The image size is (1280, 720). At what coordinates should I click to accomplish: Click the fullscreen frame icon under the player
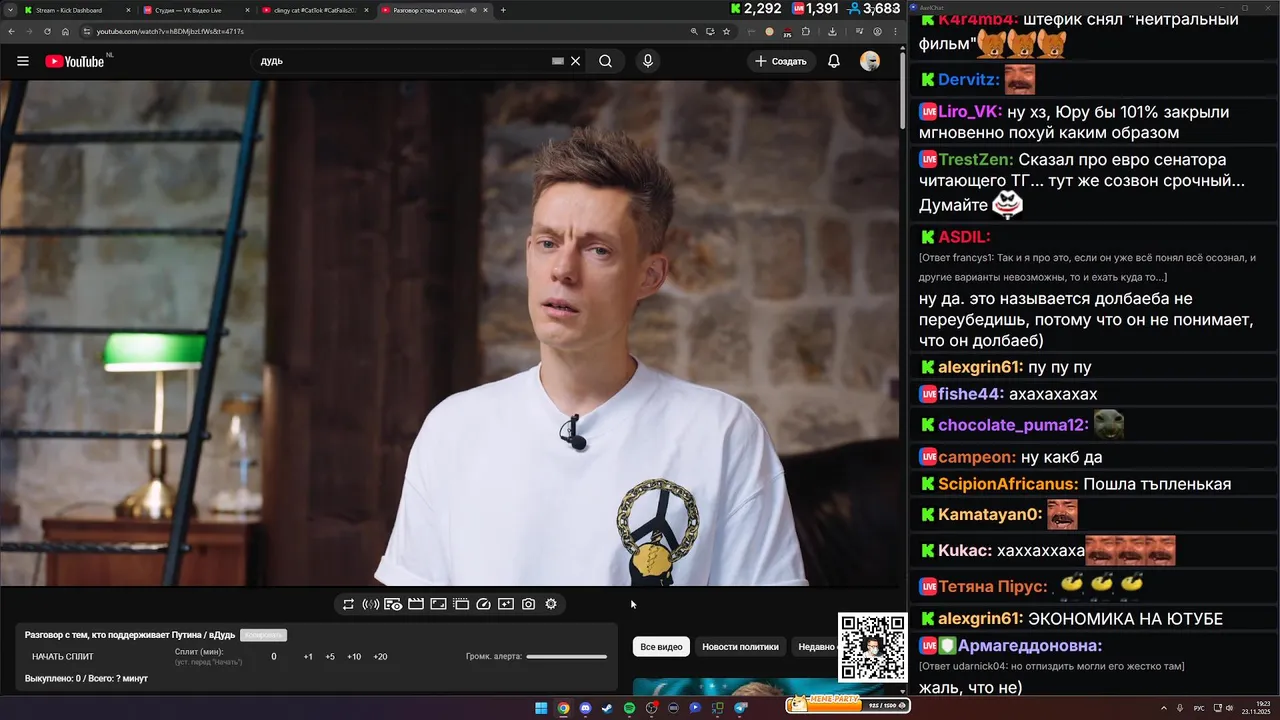pos(438,604)
